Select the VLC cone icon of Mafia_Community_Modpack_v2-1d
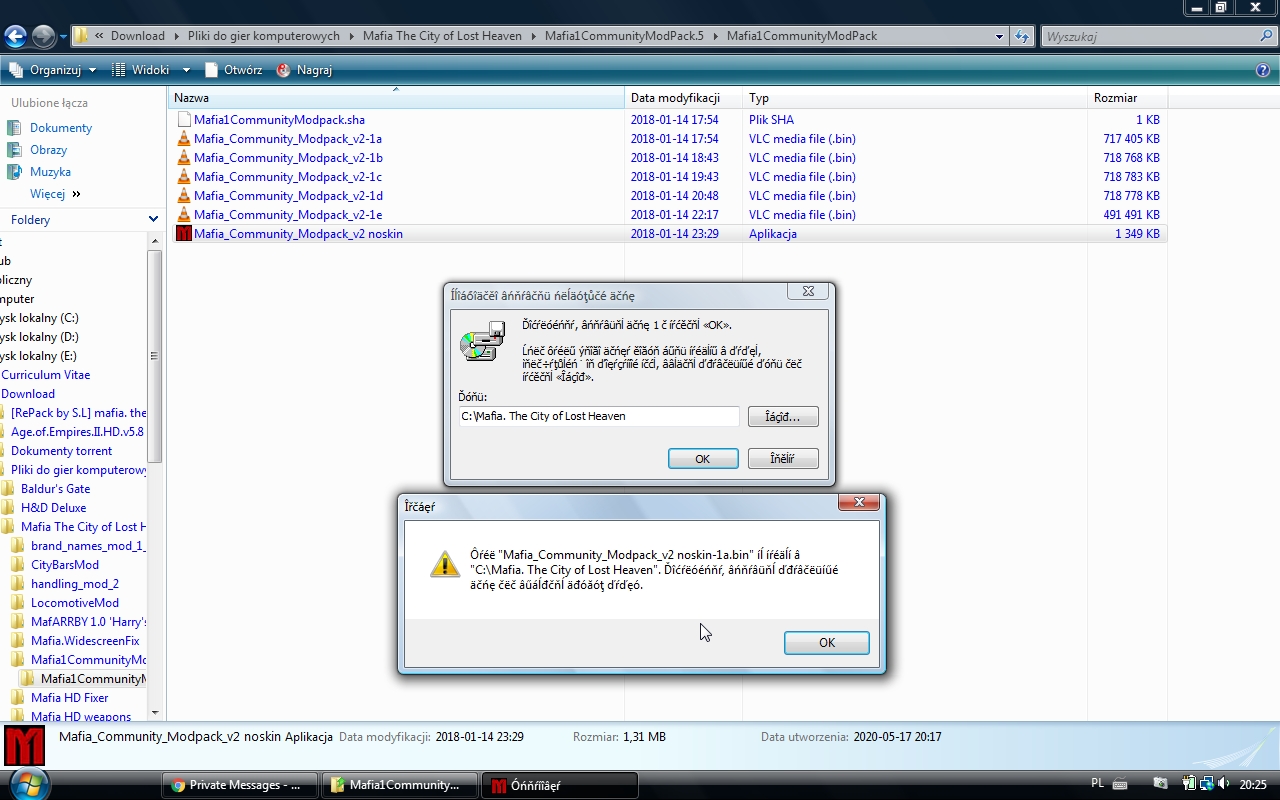This screenshot has width=1280, height=800. pyautogui.click(x=184, y=196)
